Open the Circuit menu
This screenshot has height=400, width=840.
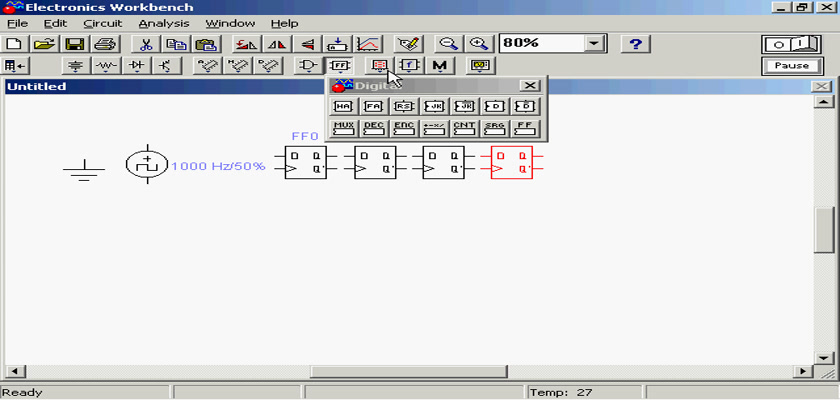tap(103, 23)
